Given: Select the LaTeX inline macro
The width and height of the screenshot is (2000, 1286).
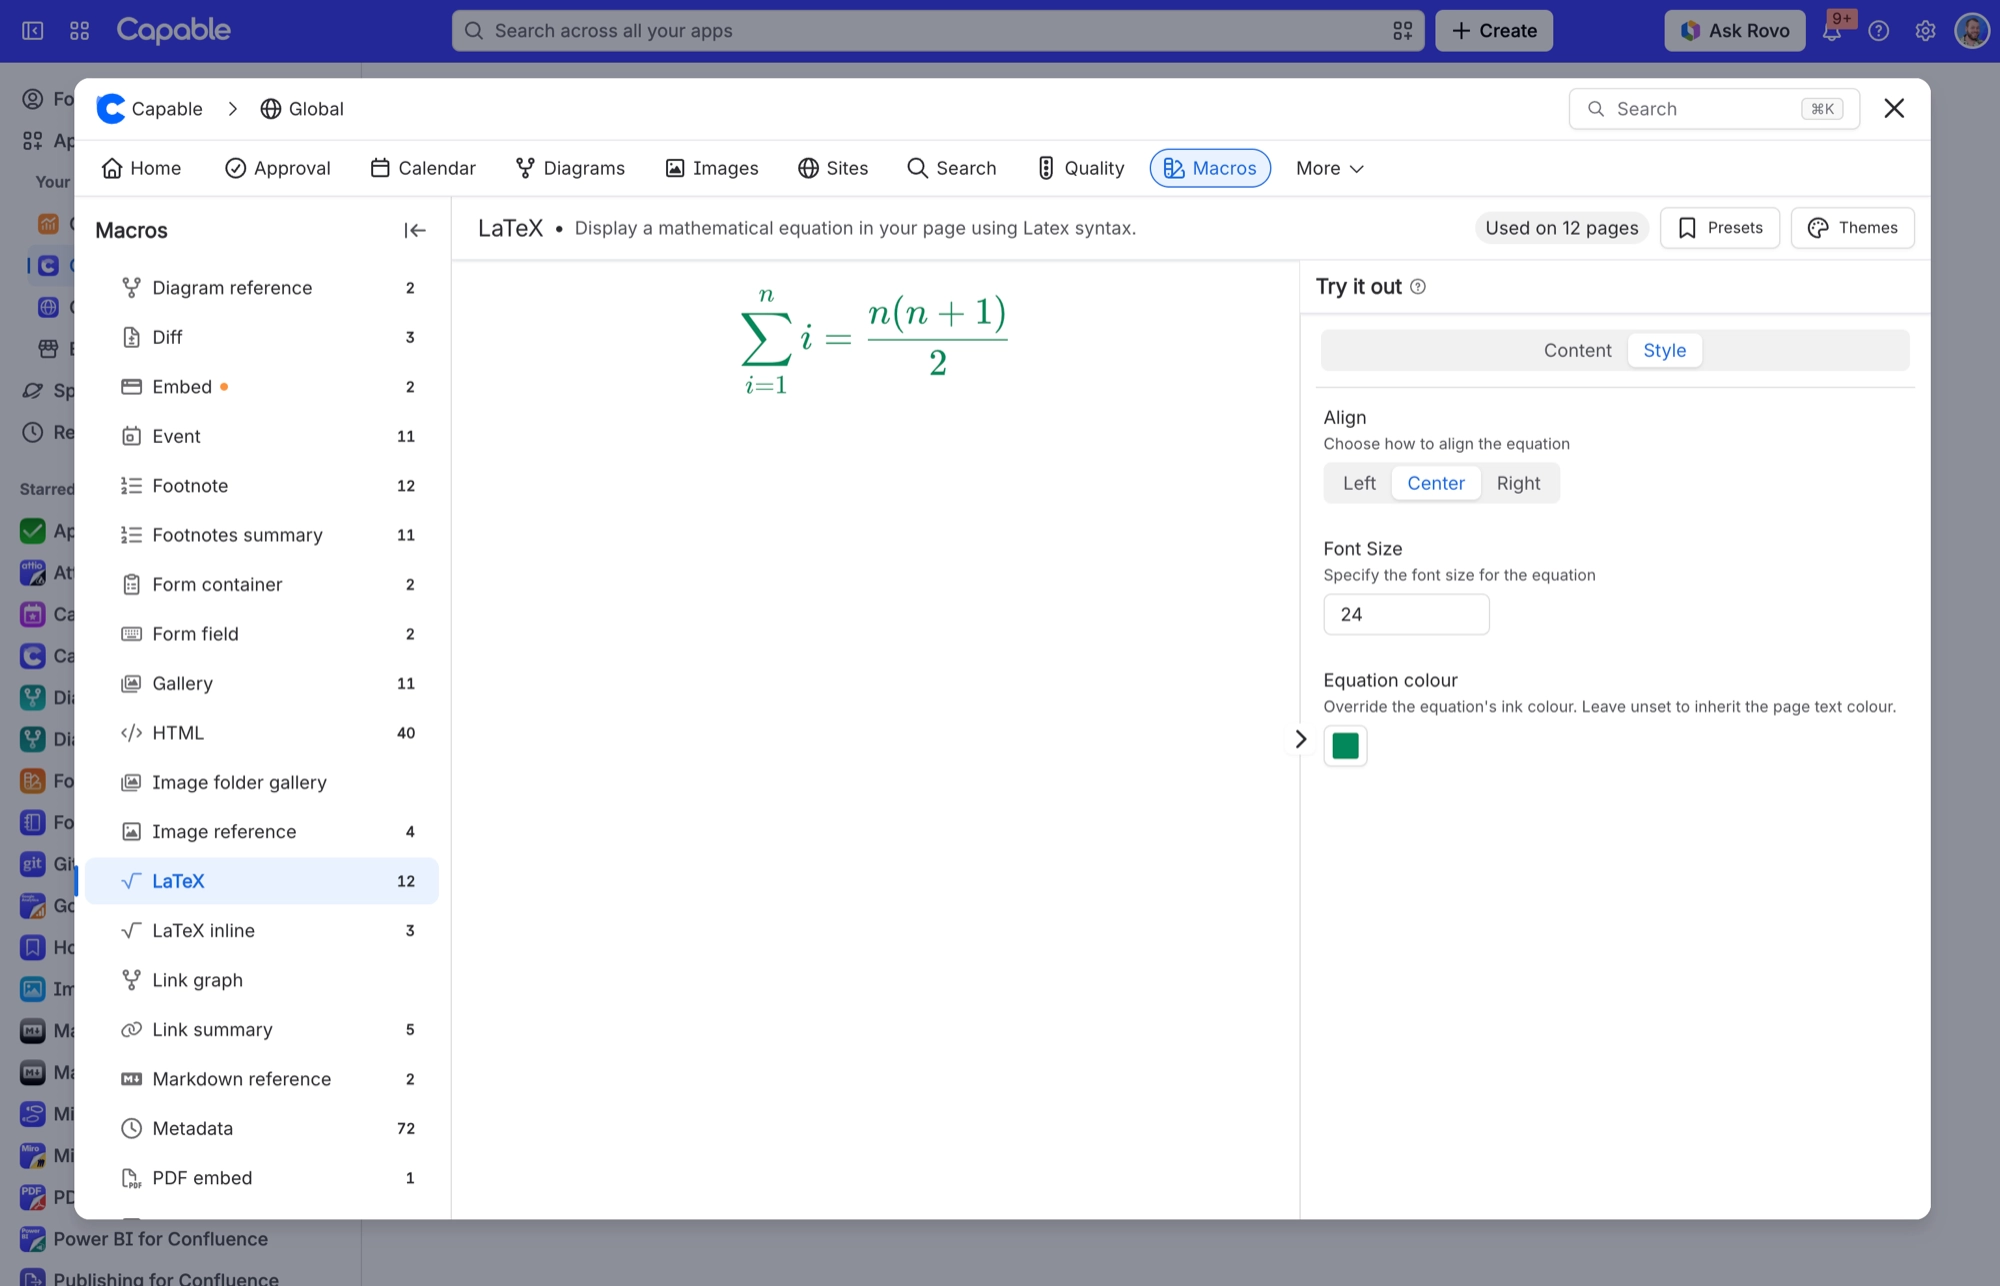Looking at the screenshot, I should tap(262, 931).
